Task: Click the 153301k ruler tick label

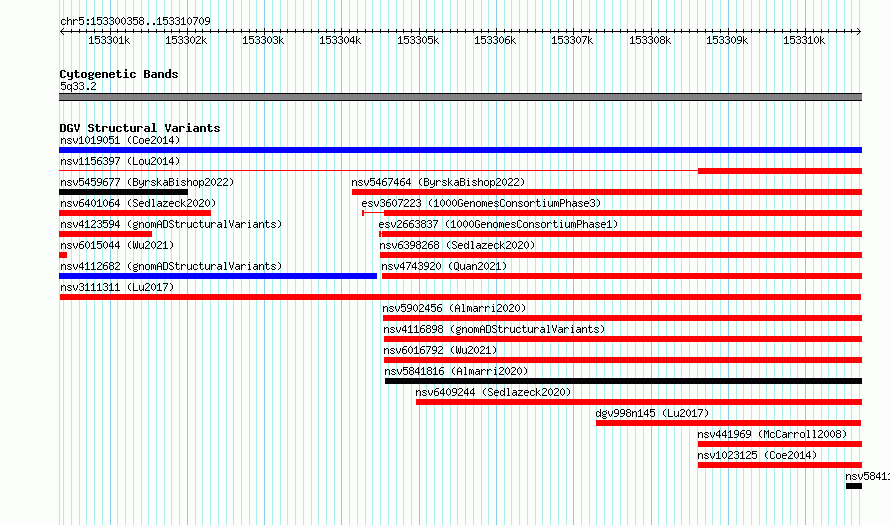Action: 109,40
